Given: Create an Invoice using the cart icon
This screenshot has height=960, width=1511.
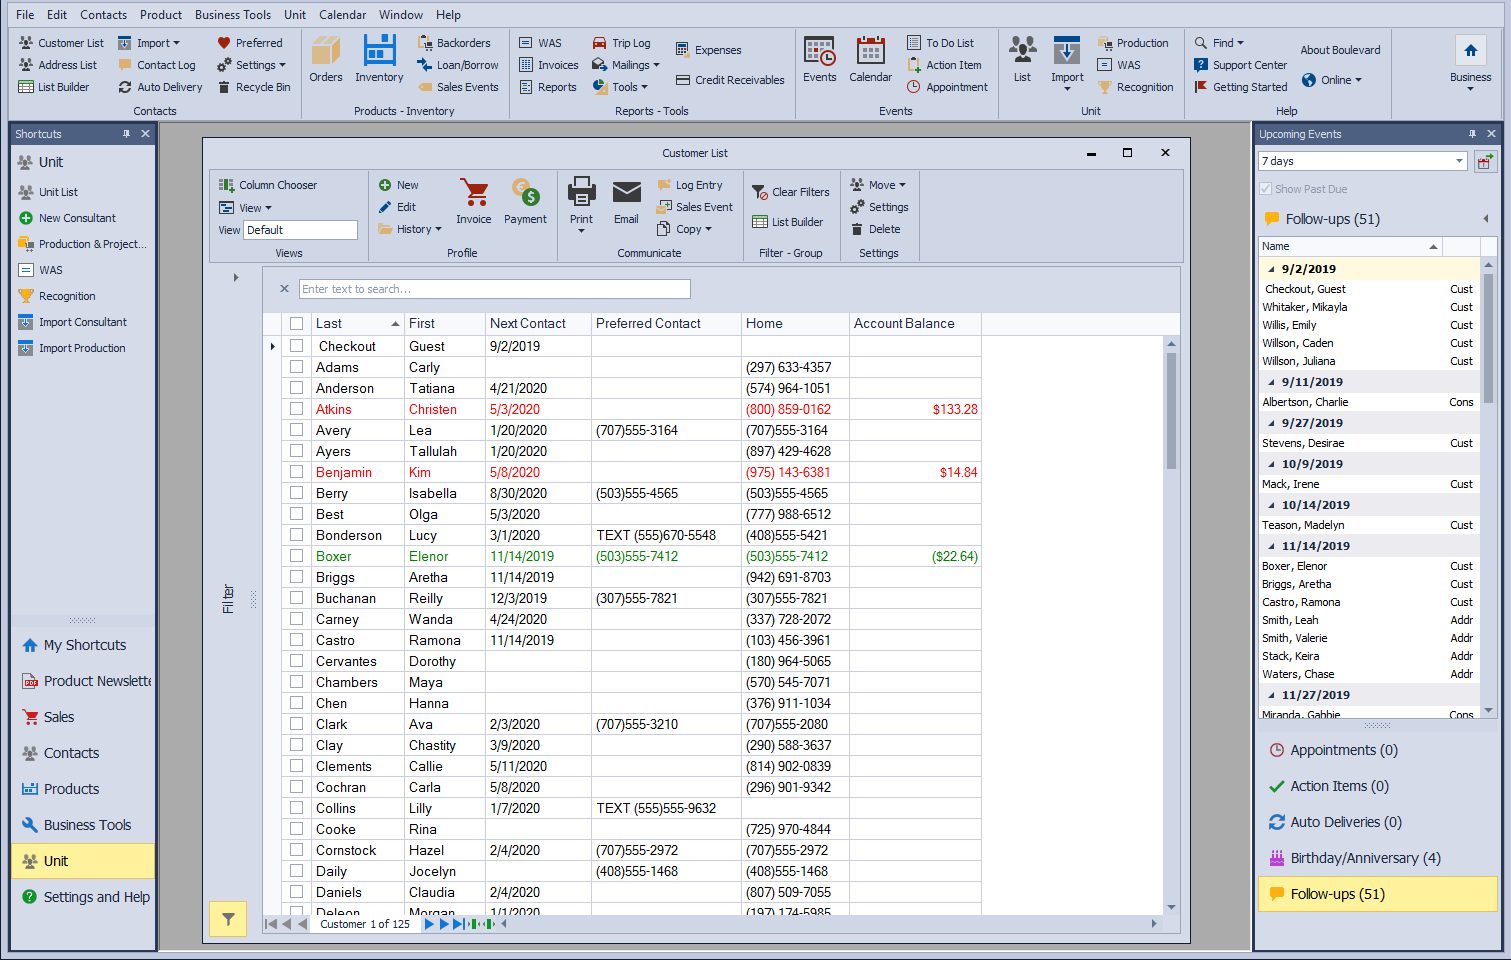Looking at the screenshot, I should pos(473,198).
